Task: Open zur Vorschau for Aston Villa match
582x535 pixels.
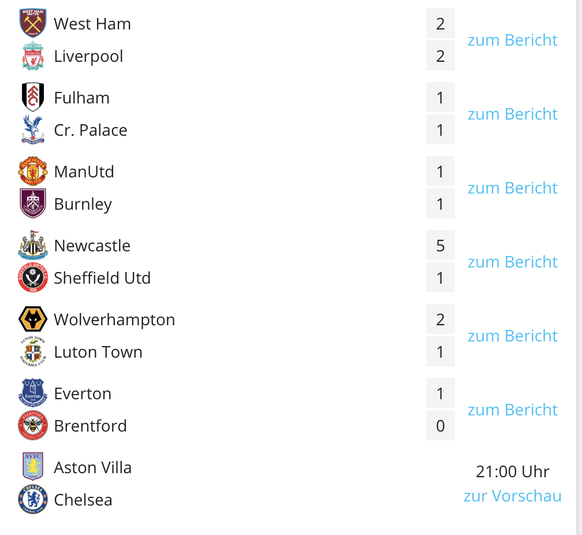Action: (512, 496)
